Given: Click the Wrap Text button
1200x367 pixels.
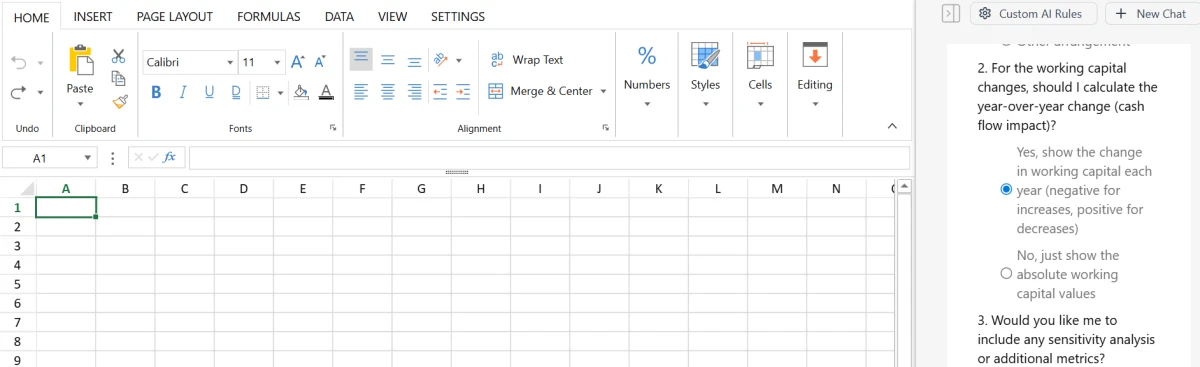Looking at the screenshot, I should [x=527, y=60].
